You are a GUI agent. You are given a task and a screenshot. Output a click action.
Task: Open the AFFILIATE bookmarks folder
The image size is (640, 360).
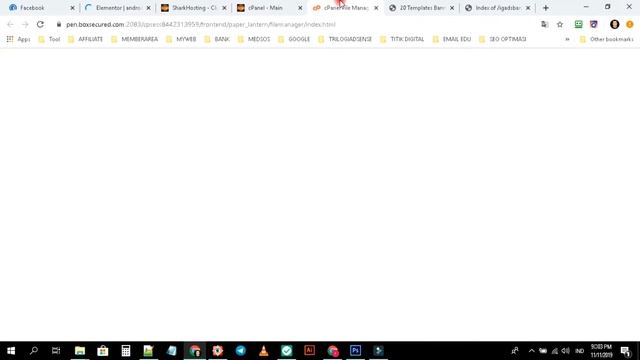coord(86,39)
